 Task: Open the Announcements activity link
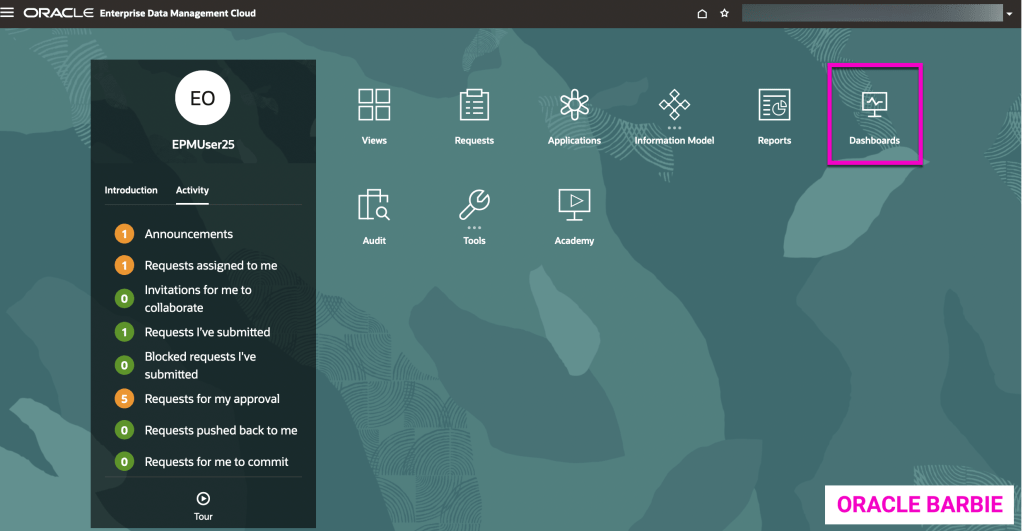(188, 234)
